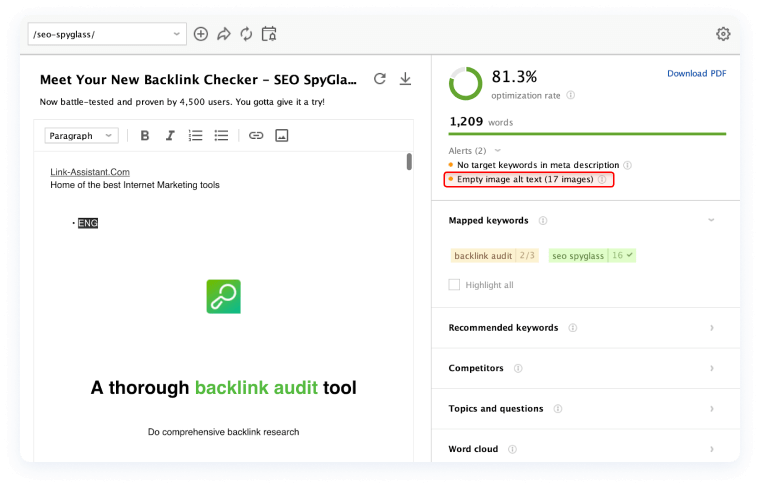Toggle bold formatting in the editor
Viewport: 760px width, 487px height.
[x=145, y=136]
